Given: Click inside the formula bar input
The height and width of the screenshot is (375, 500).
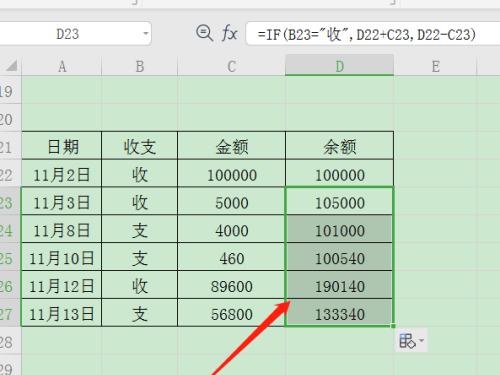Looking at the screenshot, I should (x=373, y=34).
